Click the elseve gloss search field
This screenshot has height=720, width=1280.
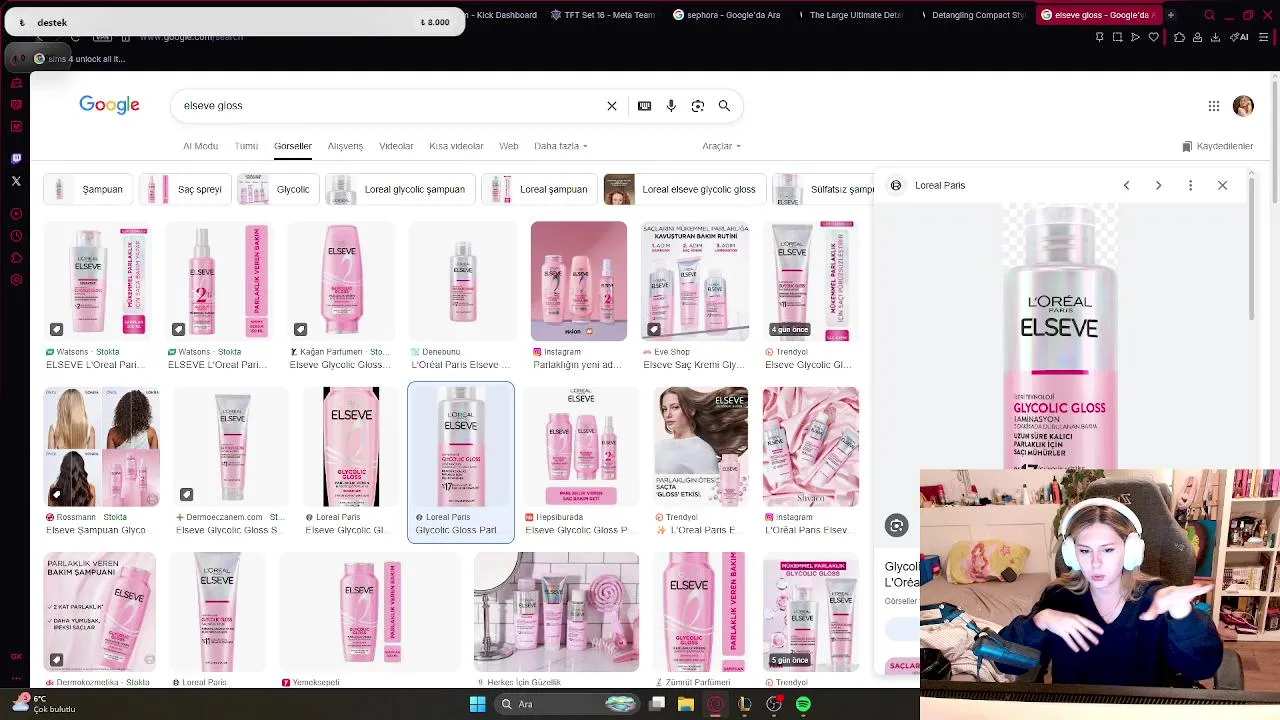pos(390,105)
